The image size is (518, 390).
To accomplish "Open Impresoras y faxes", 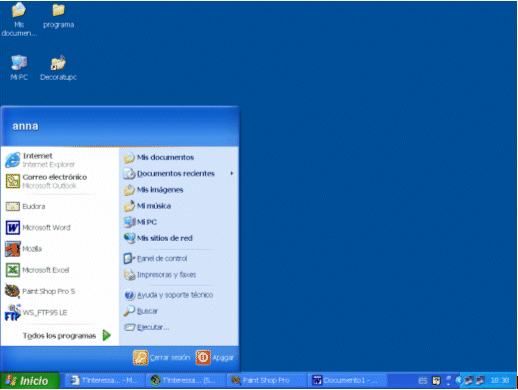I will pos(160,275).
